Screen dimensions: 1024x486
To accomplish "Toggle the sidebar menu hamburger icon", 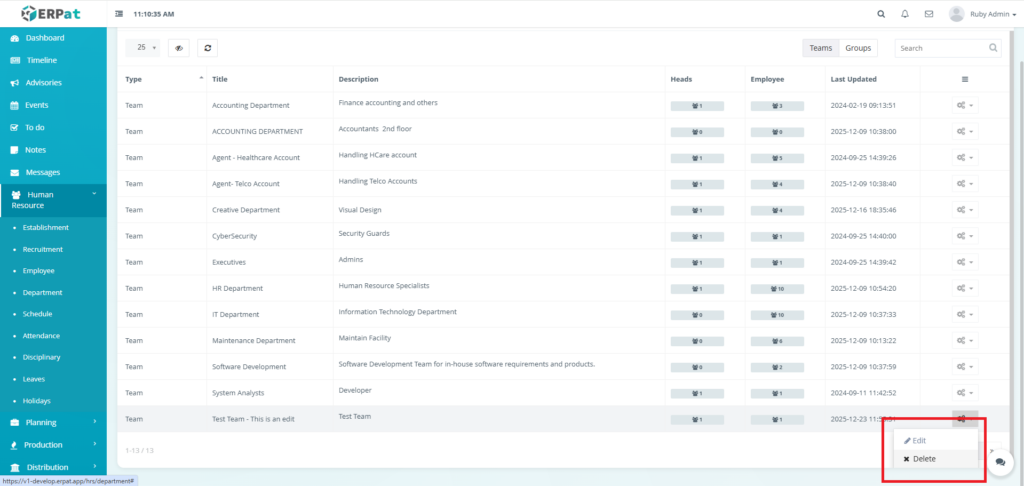I will 120,14.
